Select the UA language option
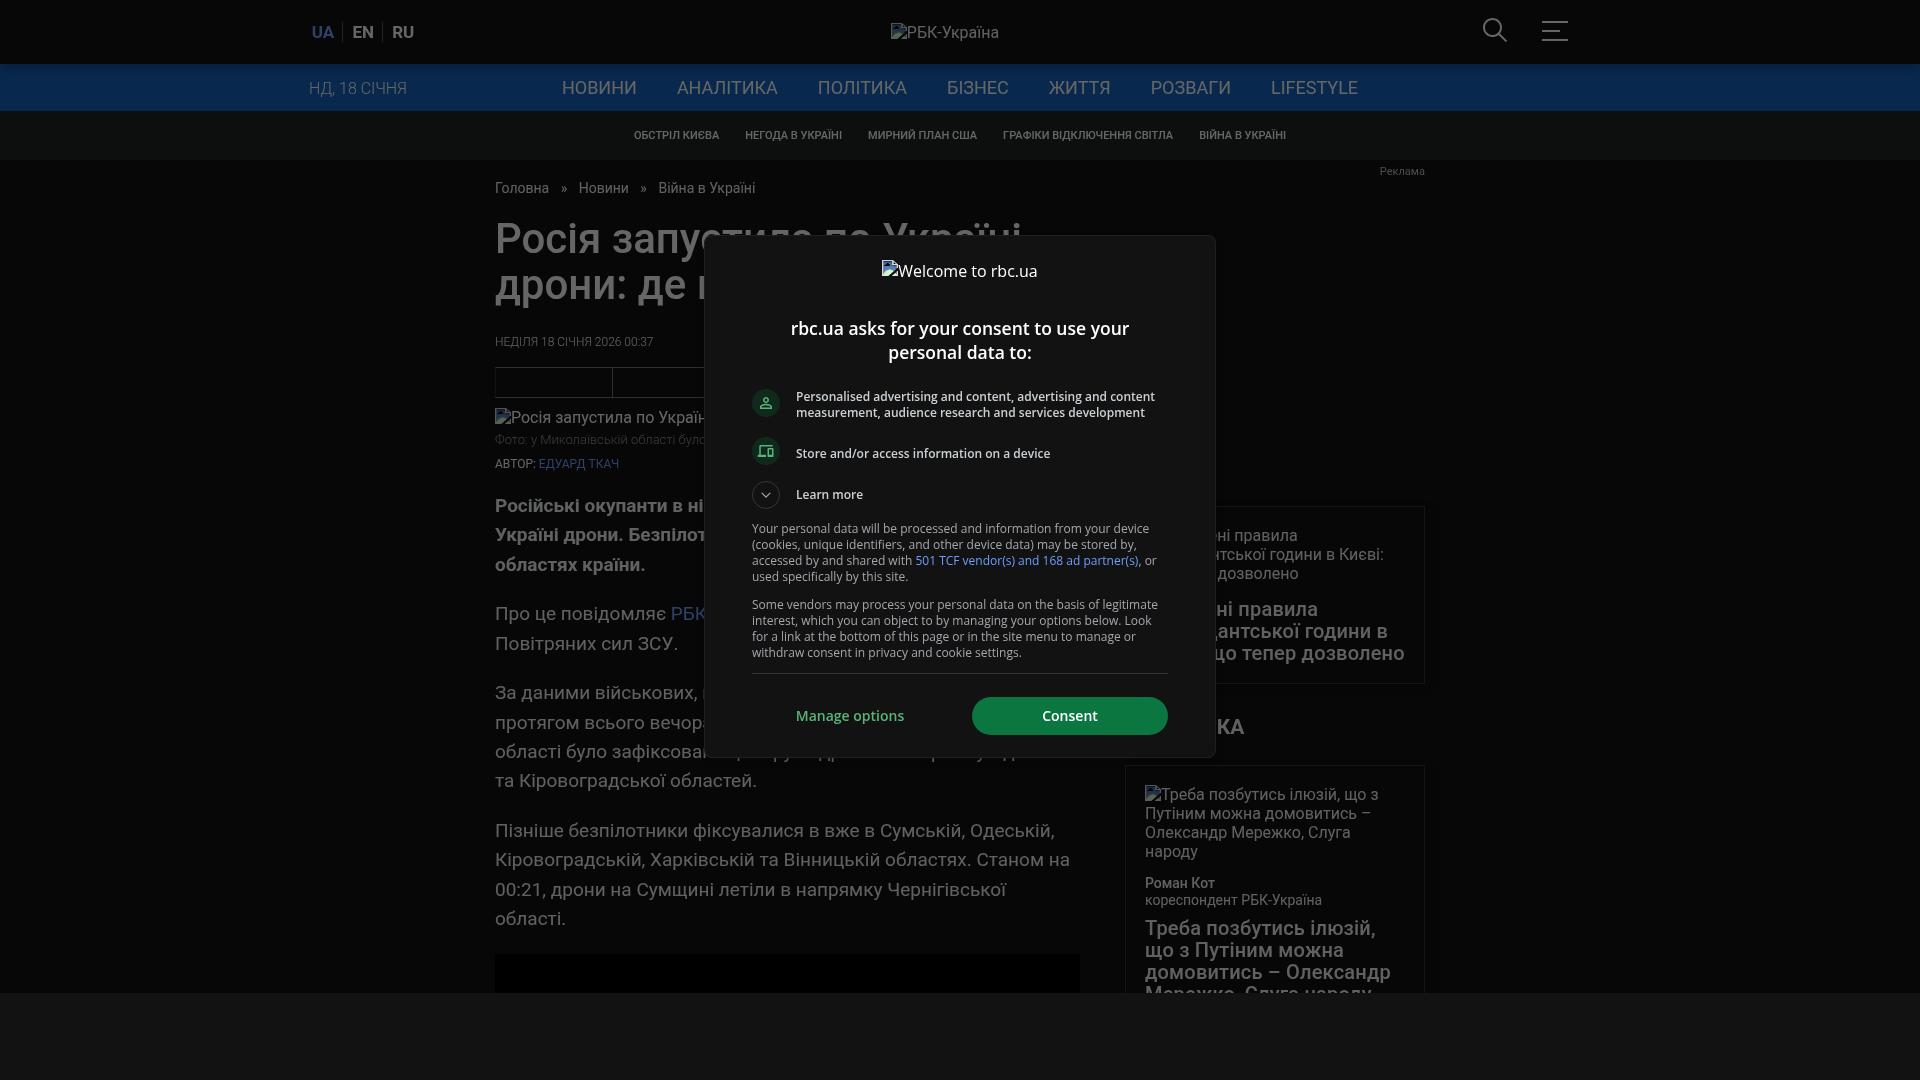Image resolution: width=1920 pixels, height=1080 pixels. coord(322,32)
